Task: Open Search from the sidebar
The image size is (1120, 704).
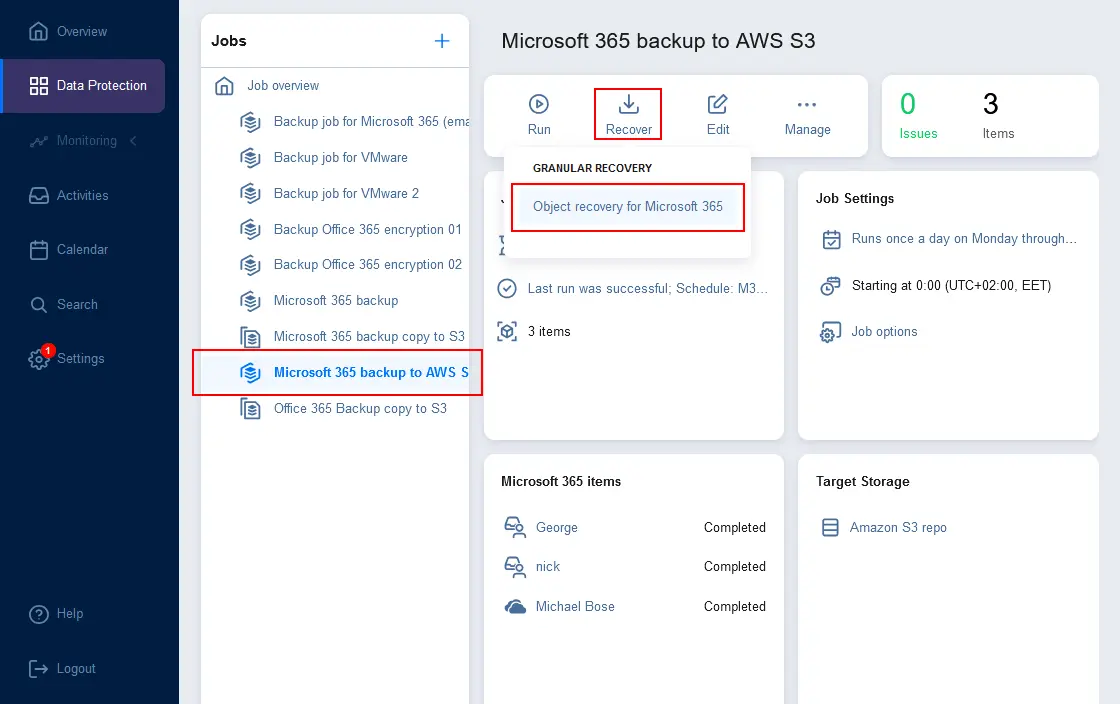Action: point(64,304)
